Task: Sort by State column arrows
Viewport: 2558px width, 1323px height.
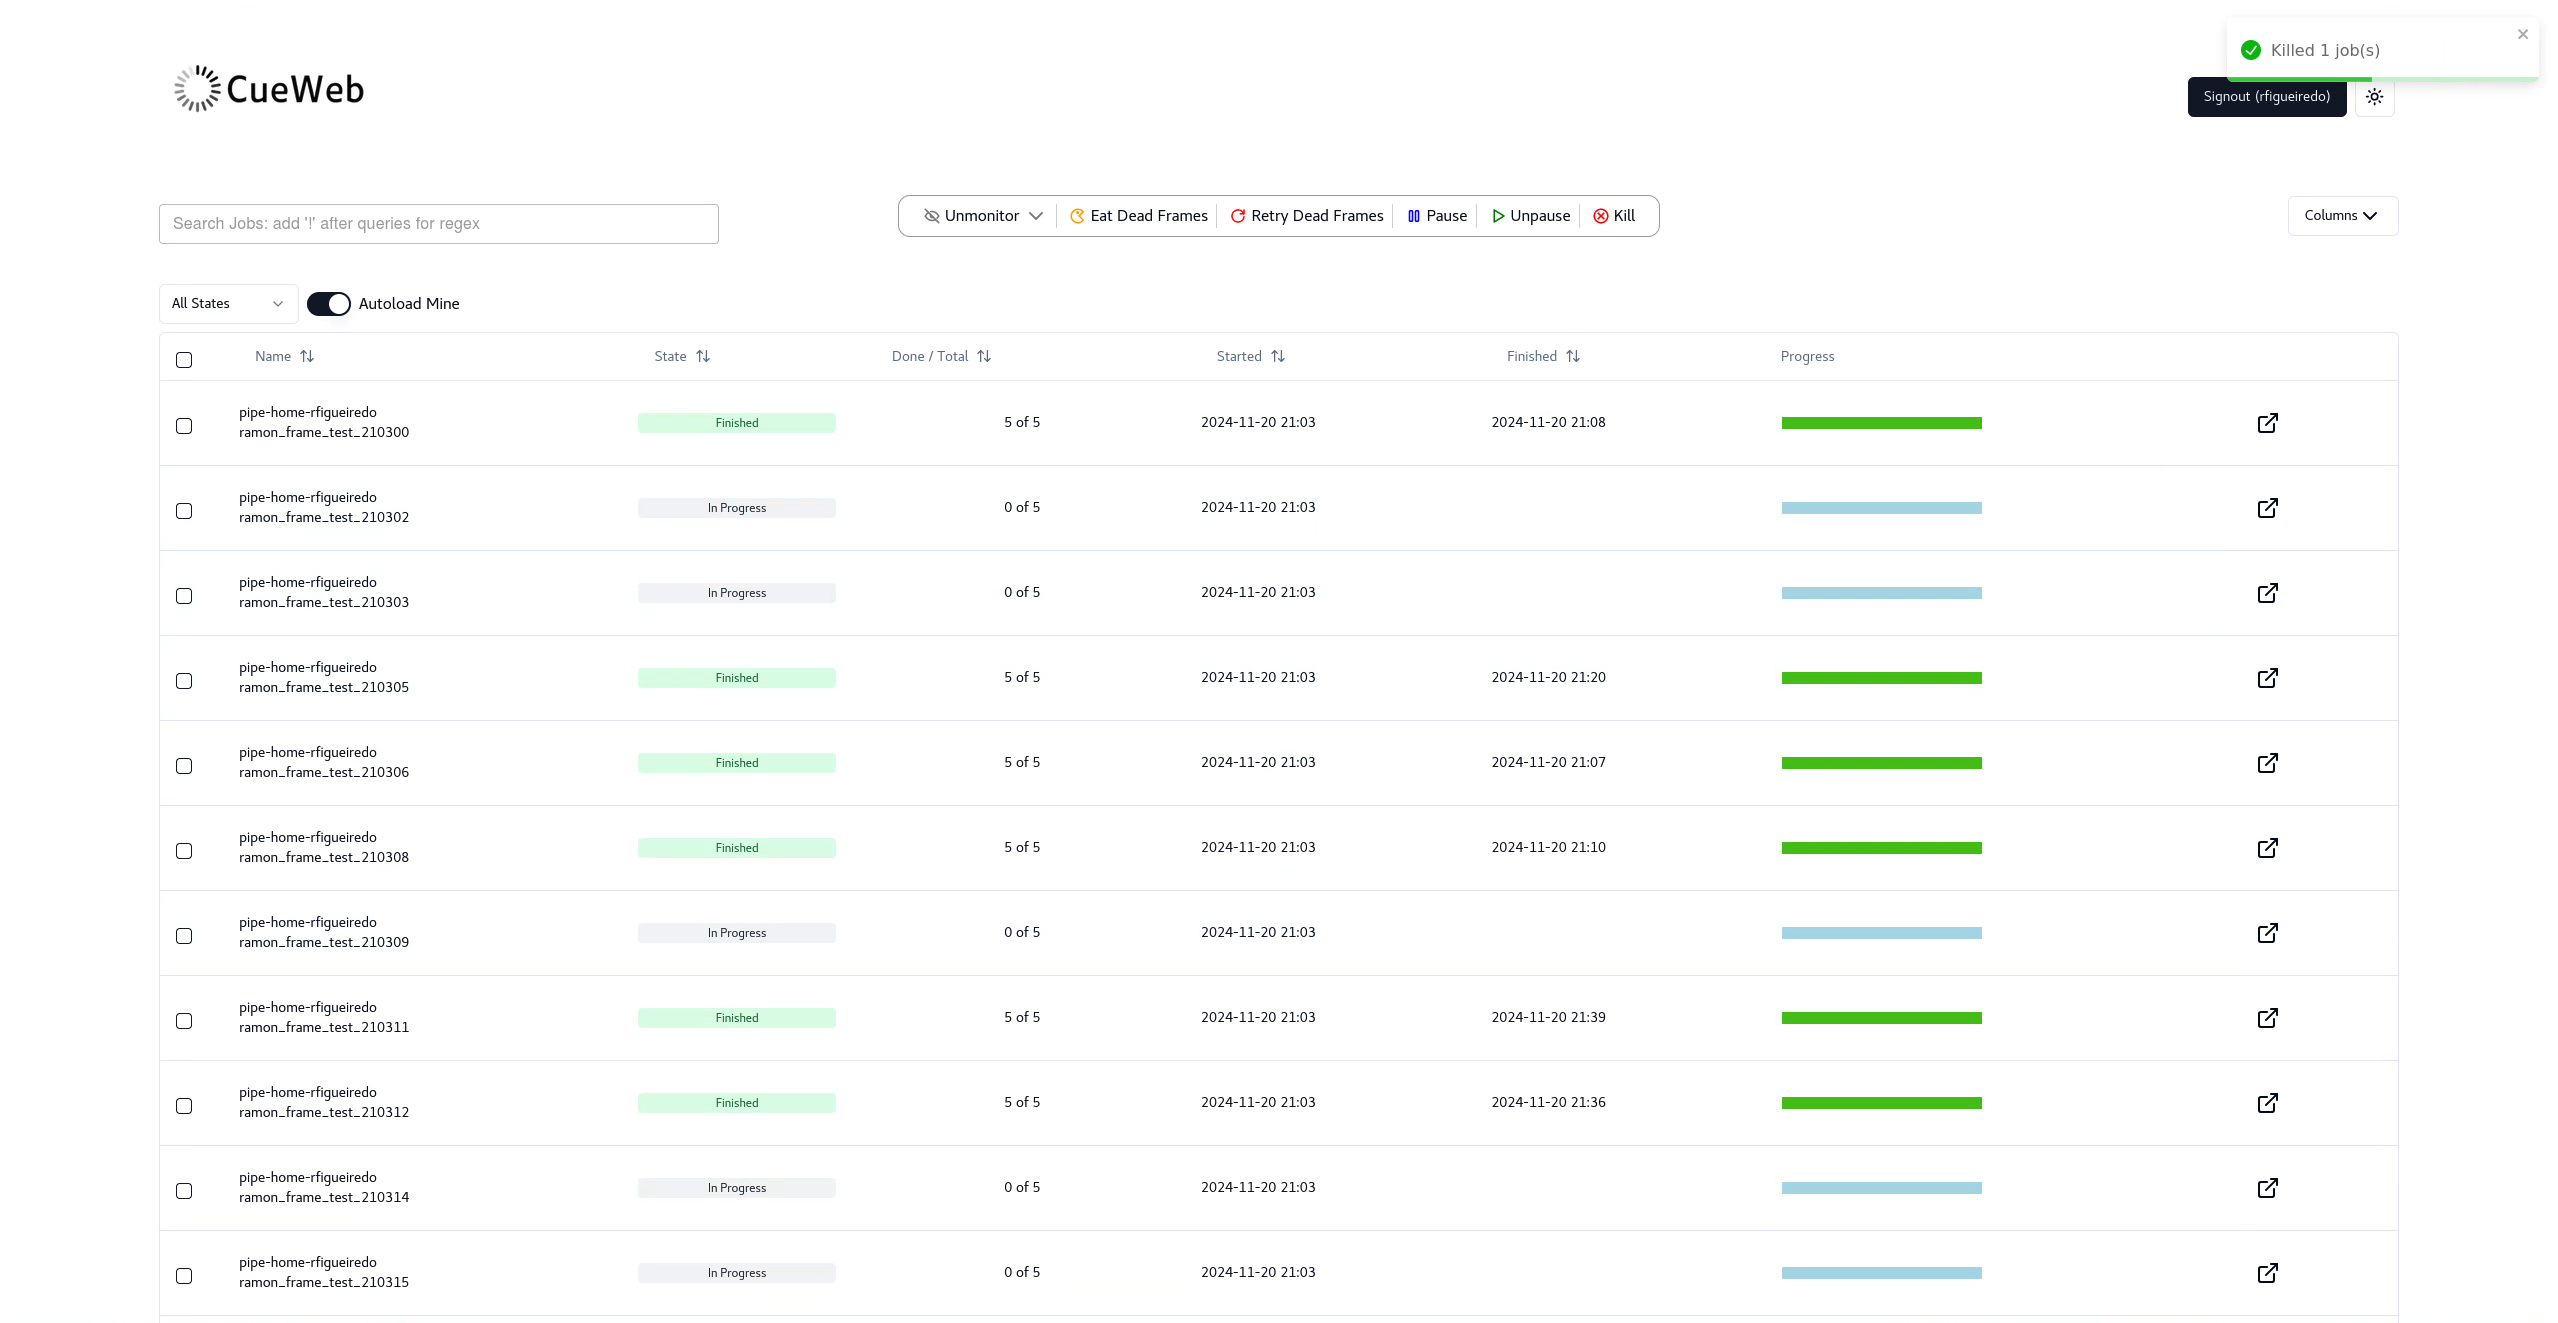Action: (703, 356)
